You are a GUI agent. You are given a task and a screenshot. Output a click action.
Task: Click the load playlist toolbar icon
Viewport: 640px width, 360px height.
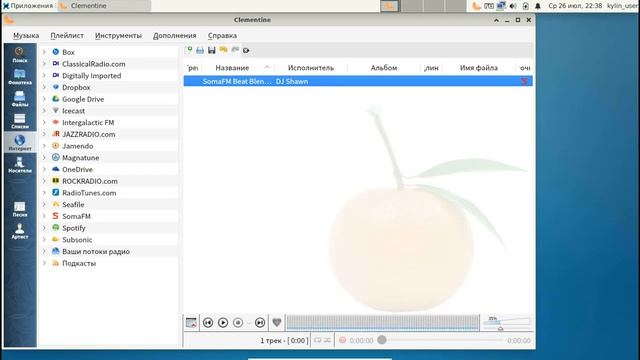coord(200,50)
